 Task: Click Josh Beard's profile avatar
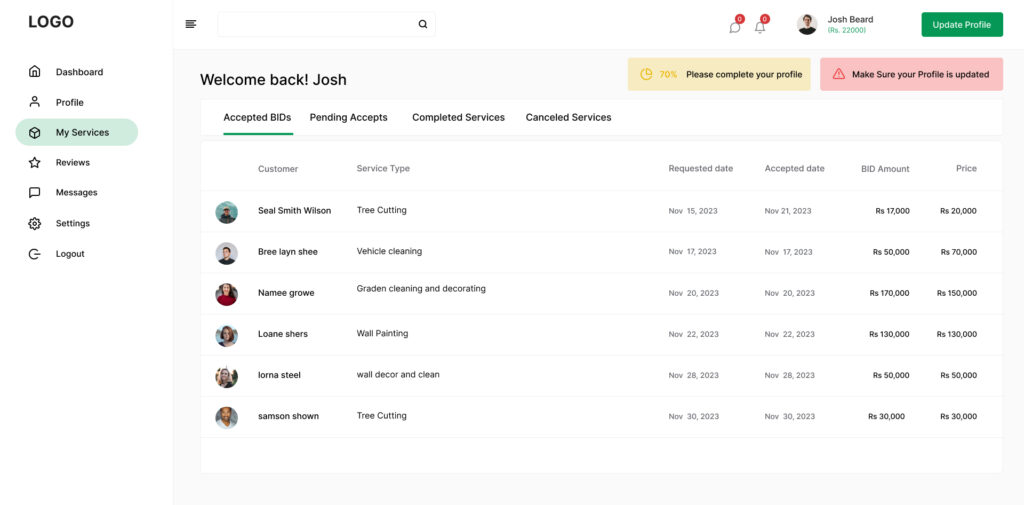point(807,24)
